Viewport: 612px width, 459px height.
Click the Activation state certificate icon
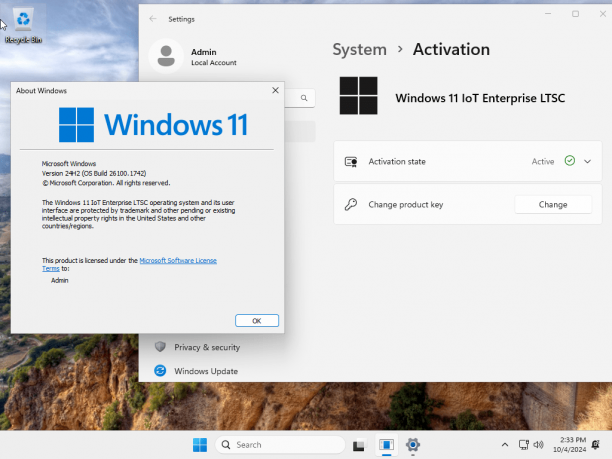click(351, 162)
